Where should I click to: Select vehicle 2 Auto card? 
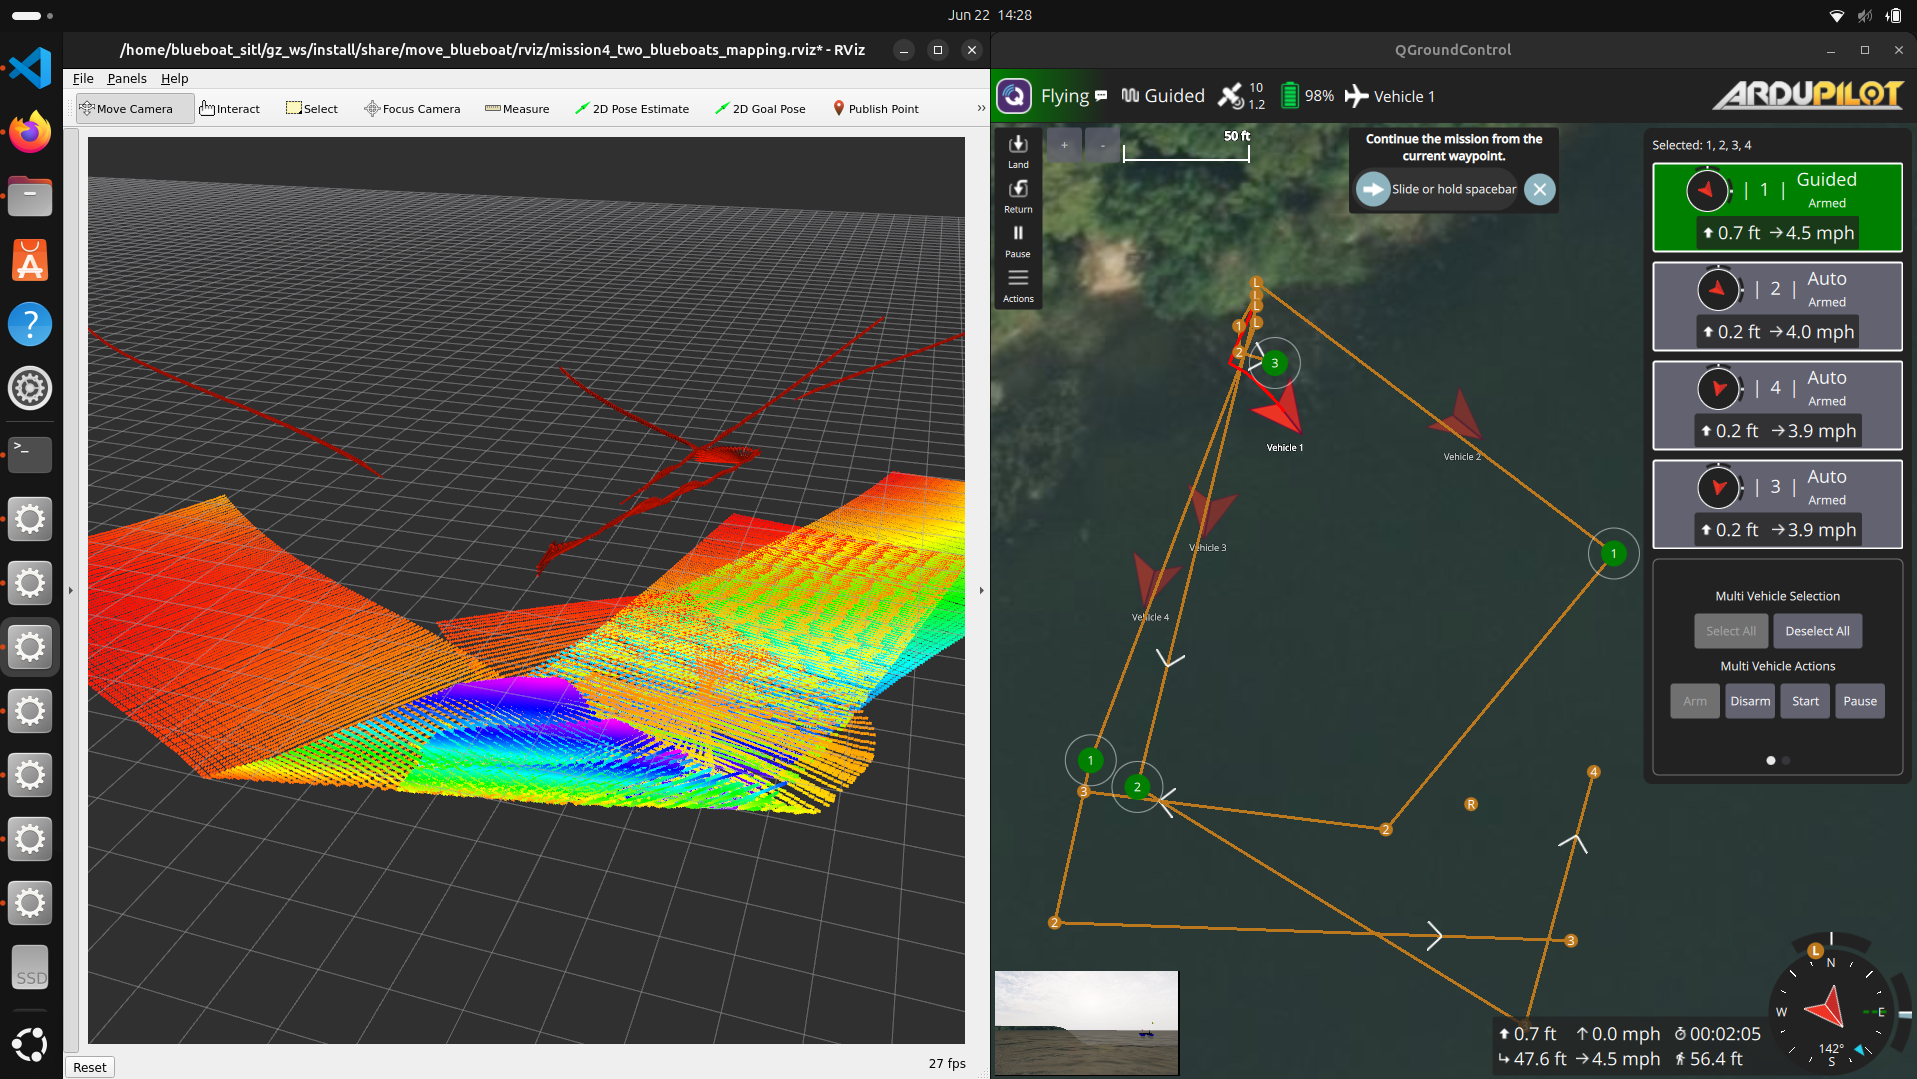[x=1777, y=306]
